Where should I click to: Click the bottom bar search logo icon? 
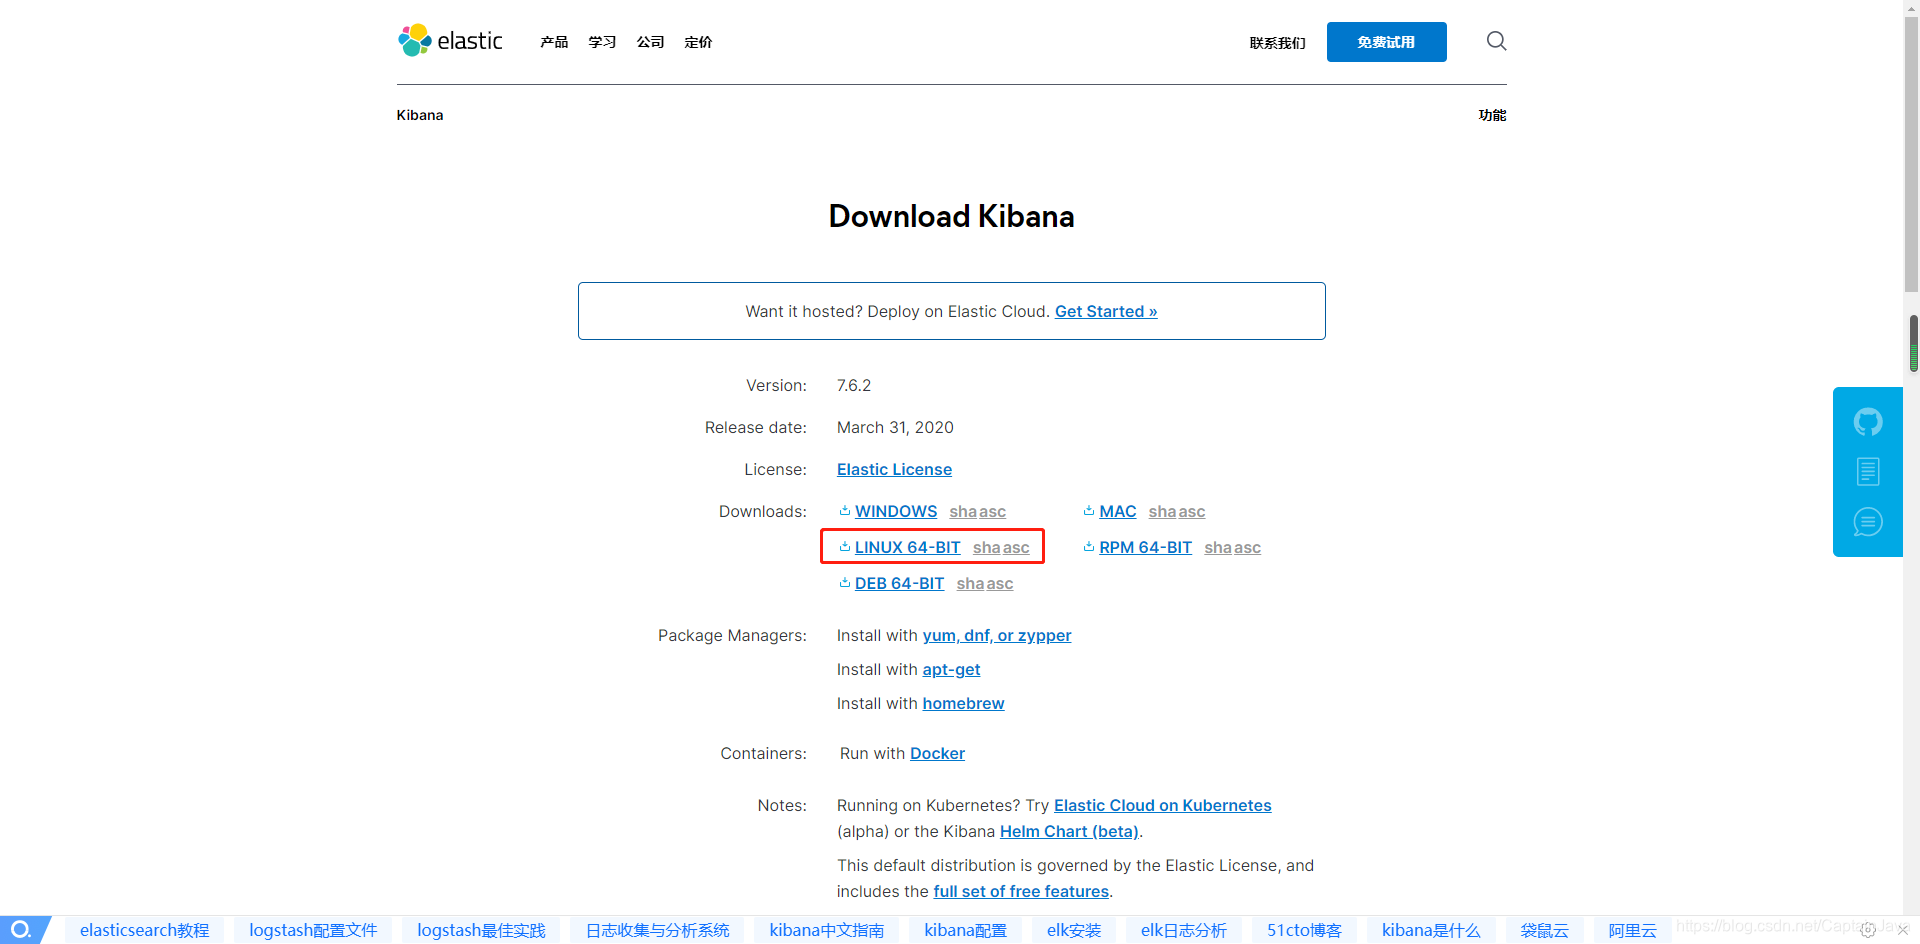21,930
